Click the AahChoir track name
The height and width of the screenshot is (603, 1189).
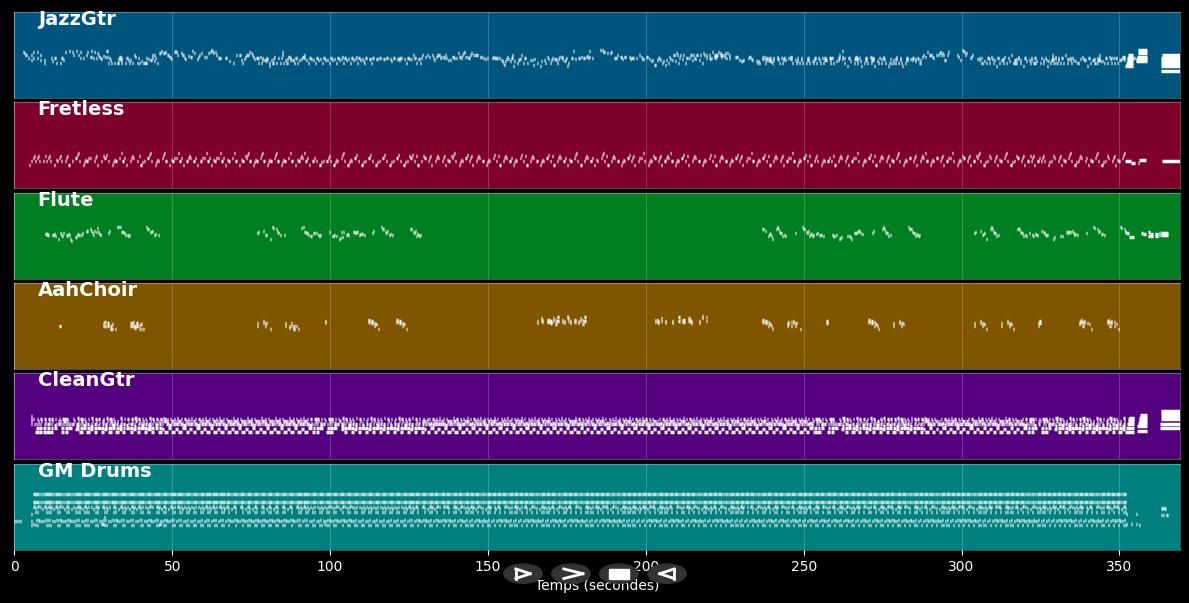[87, 290]
